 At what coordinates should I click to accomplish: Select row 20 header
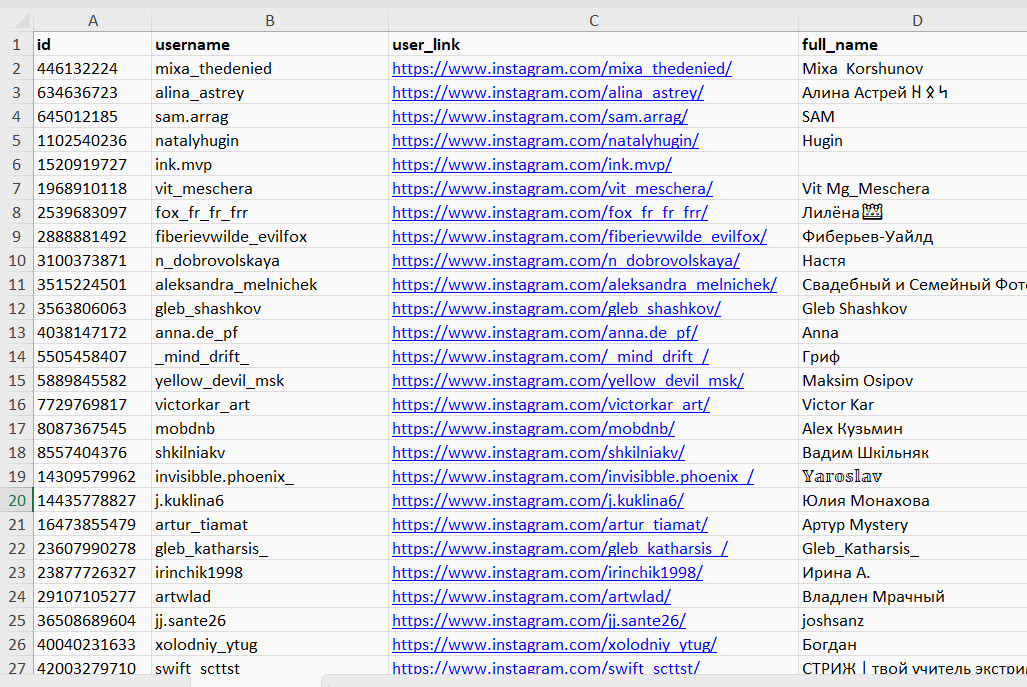[17, 500]
